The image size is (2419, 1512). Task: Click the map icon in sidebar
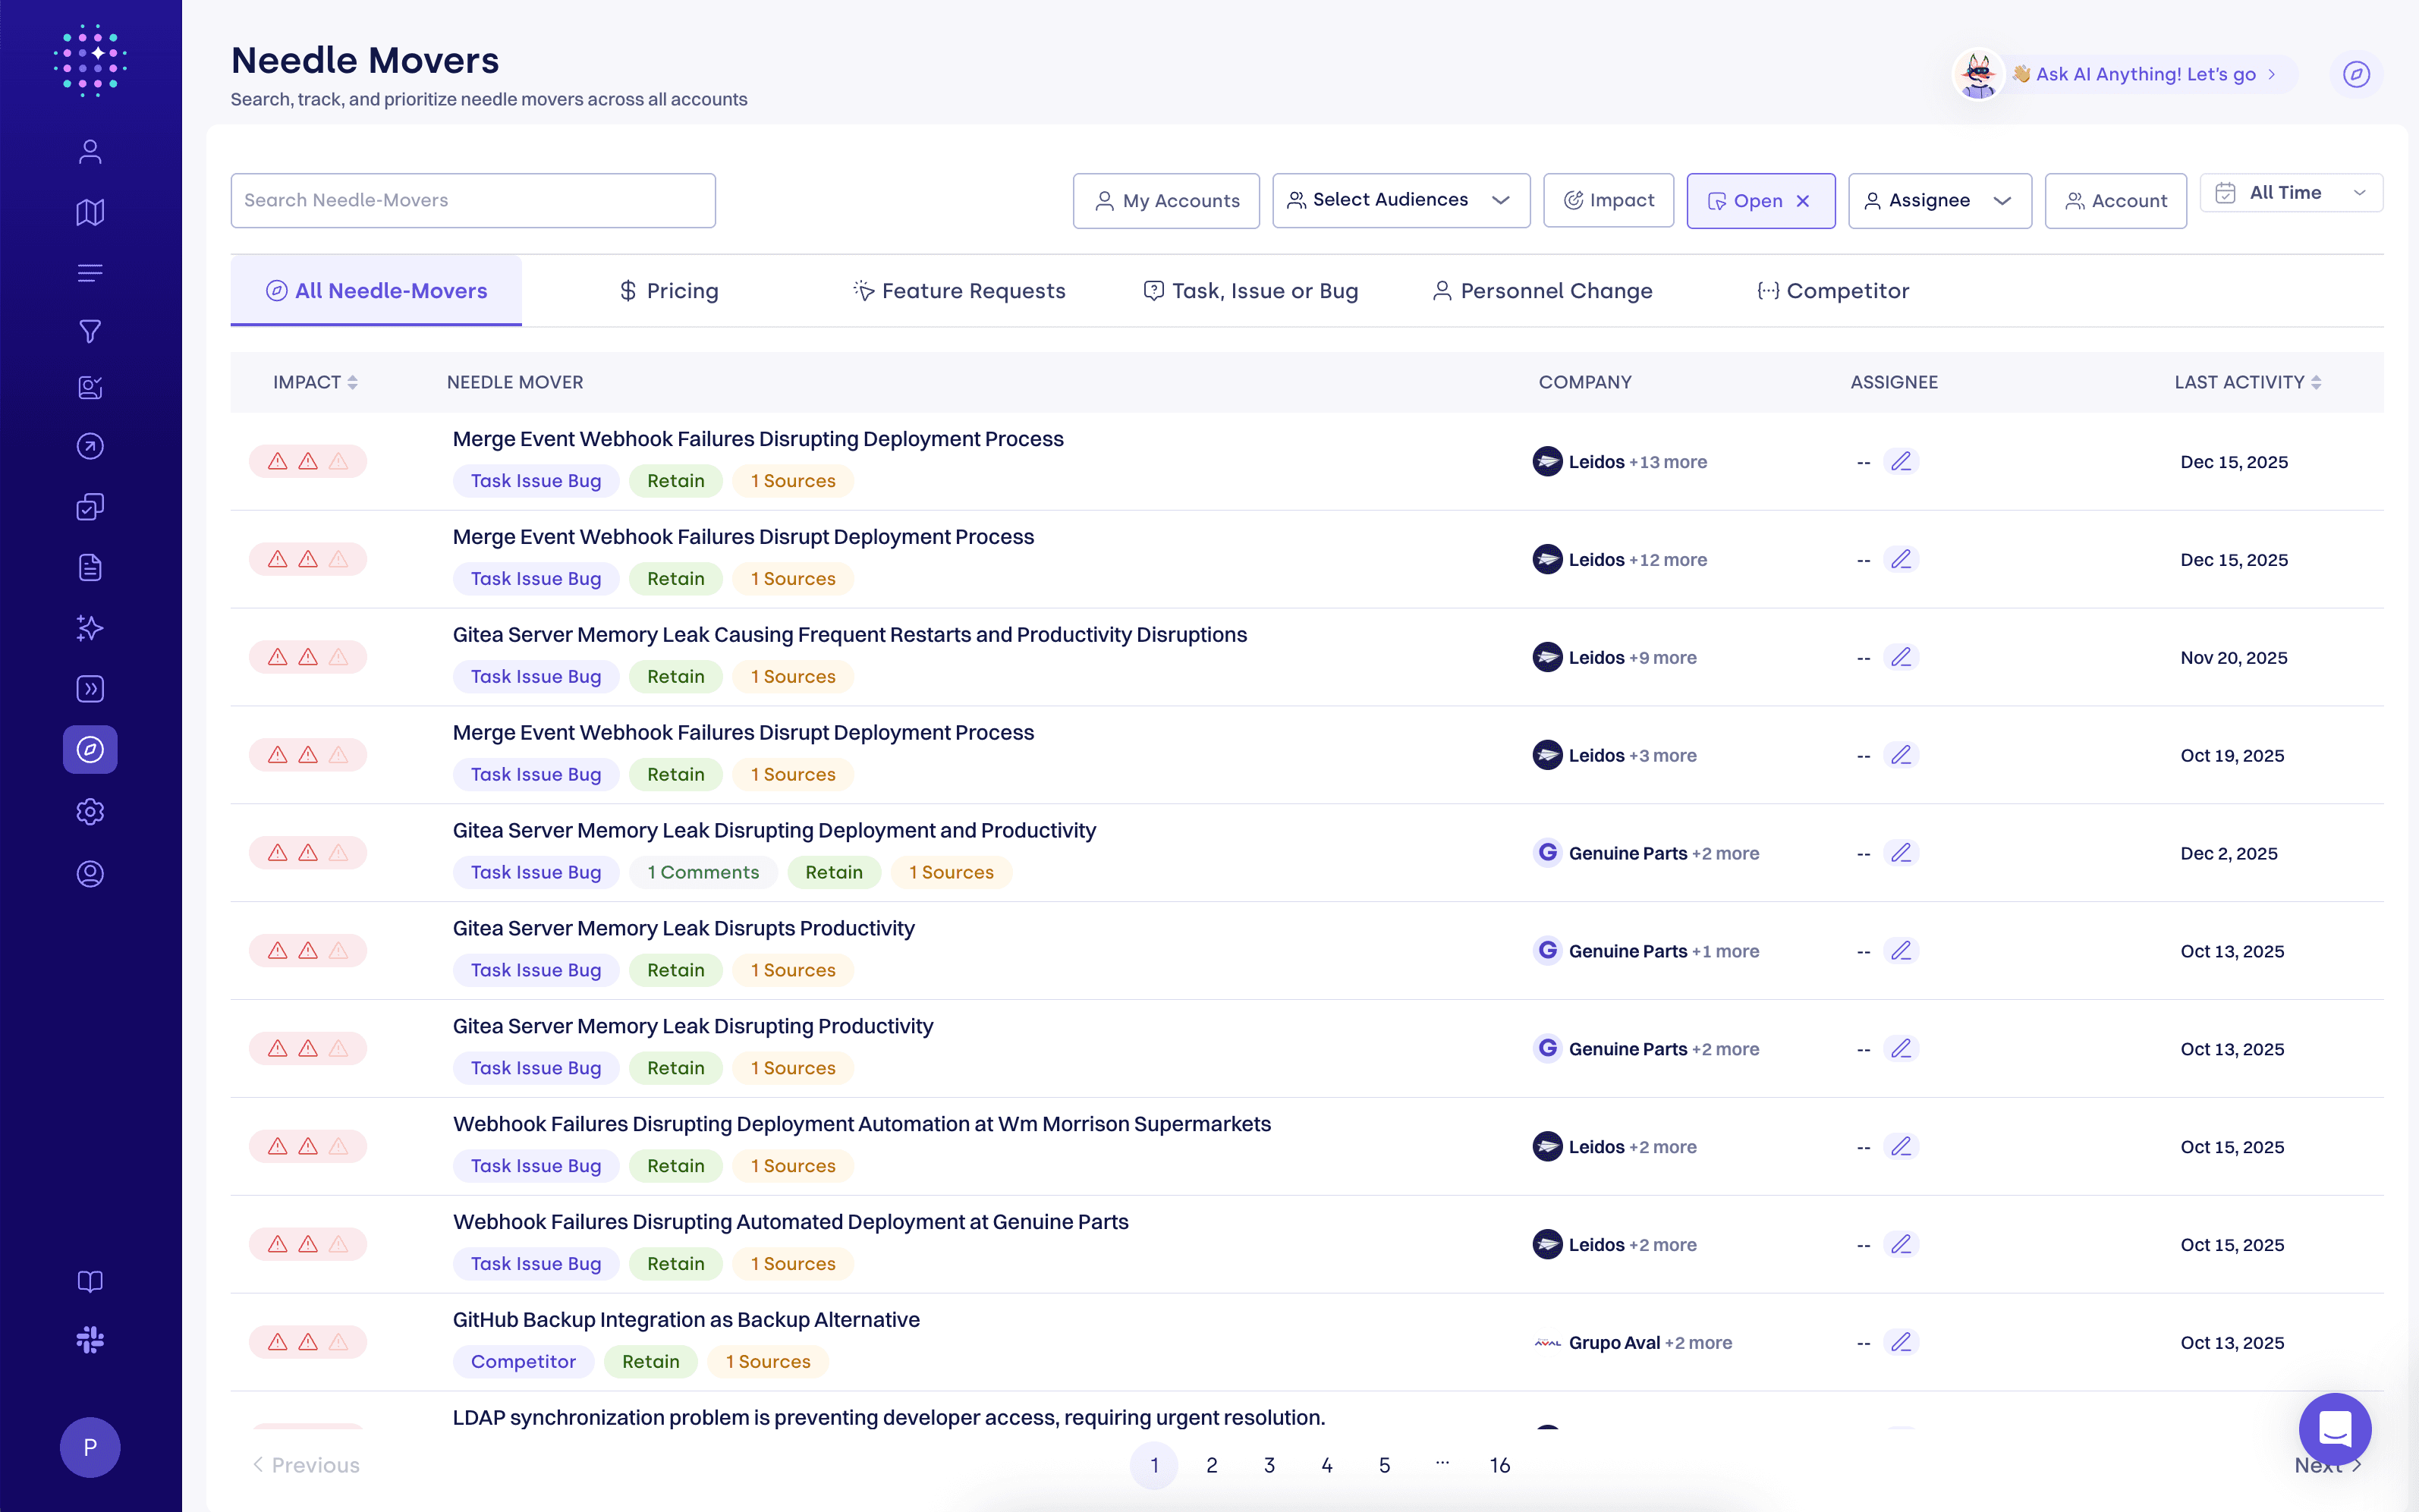click(90, 212)
